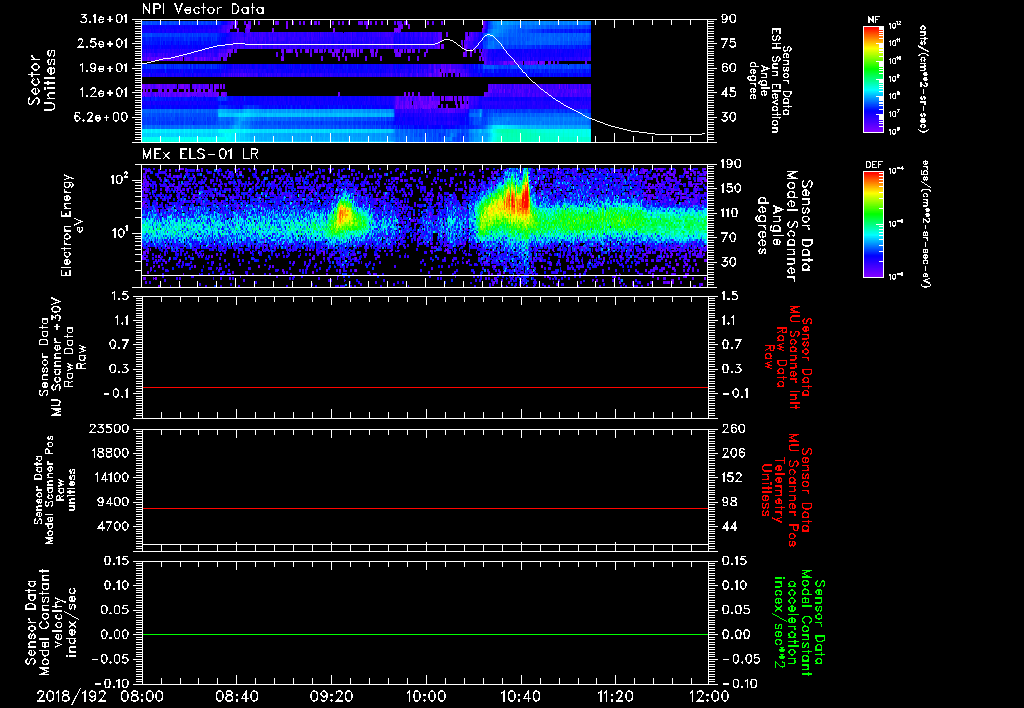1024x708 pixels.
Task: Click the green Model Constant acceleration axis title
Action: 799,624
